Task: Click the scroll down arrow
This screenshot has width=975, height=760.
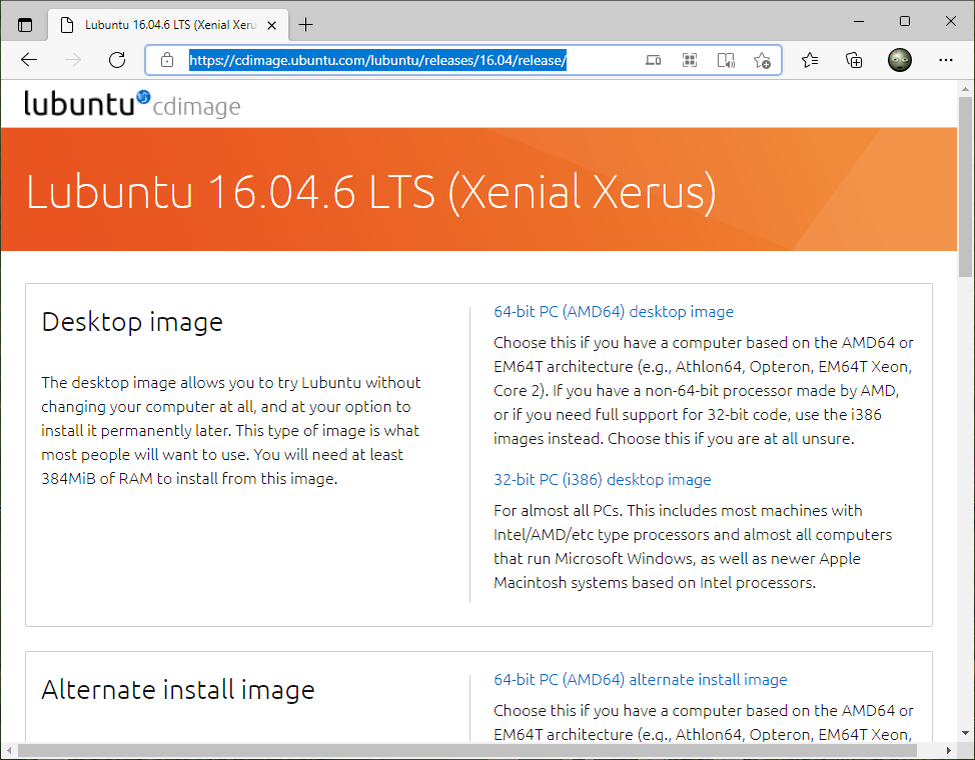Action: point(965,733)
